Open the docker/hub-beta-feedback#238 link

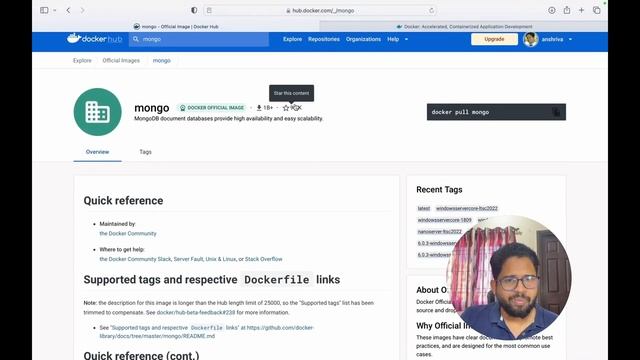[196, 312]
